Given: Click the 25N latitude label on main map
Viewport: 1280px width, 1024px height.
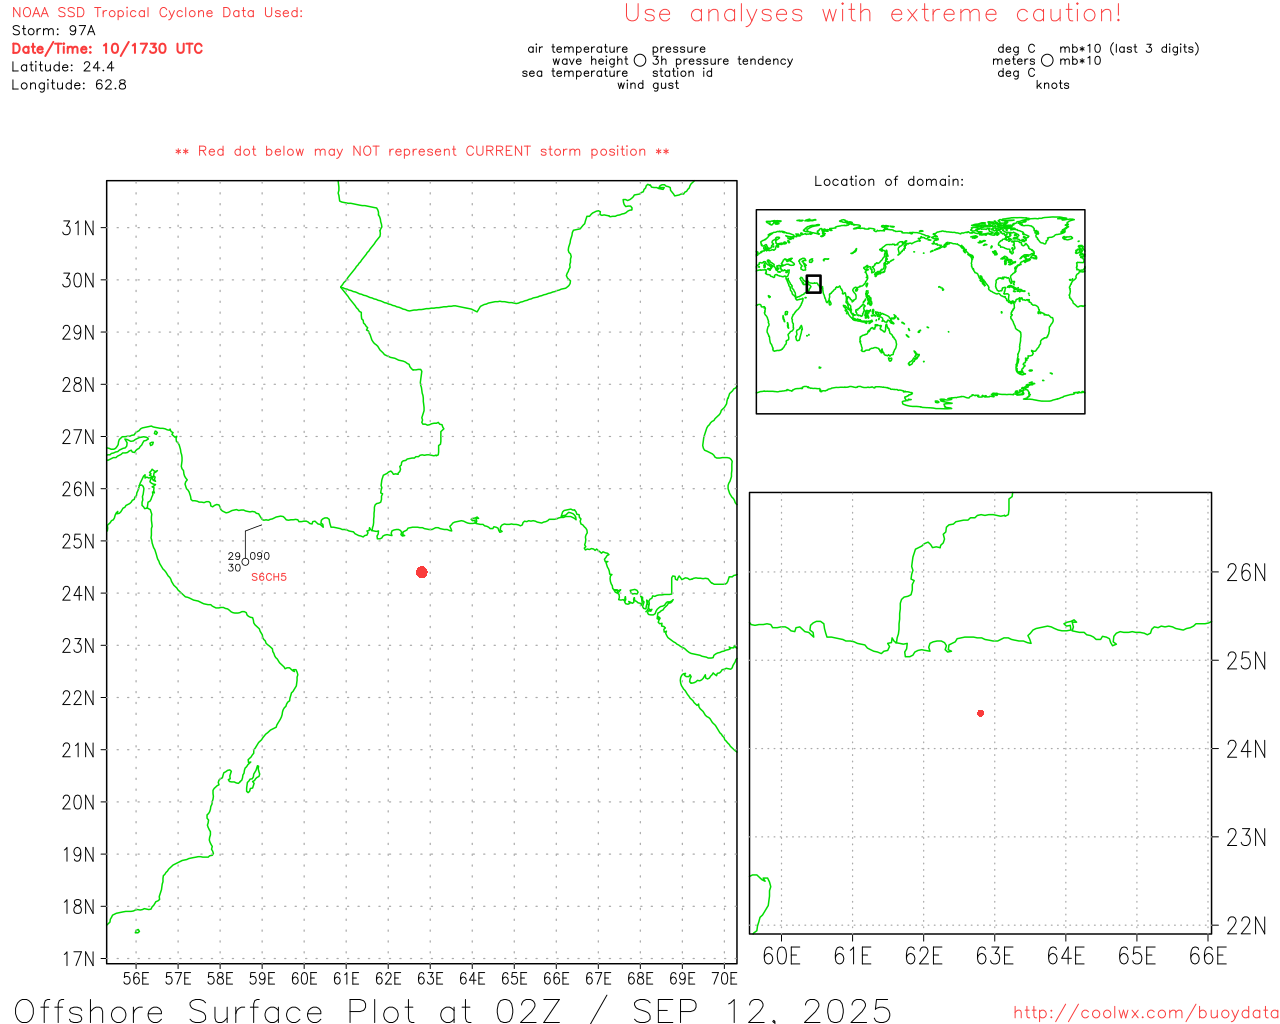Looking at the screenshot, I should 78,541.
